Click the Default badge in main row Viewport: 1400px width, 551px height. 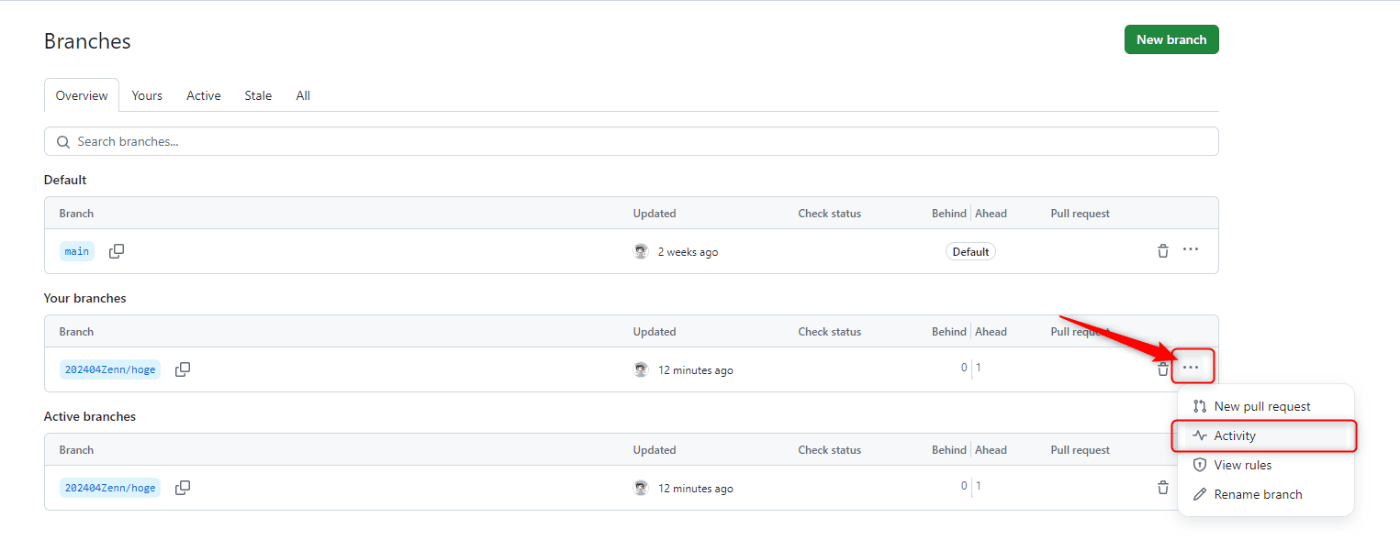click(x=970, y=252)
